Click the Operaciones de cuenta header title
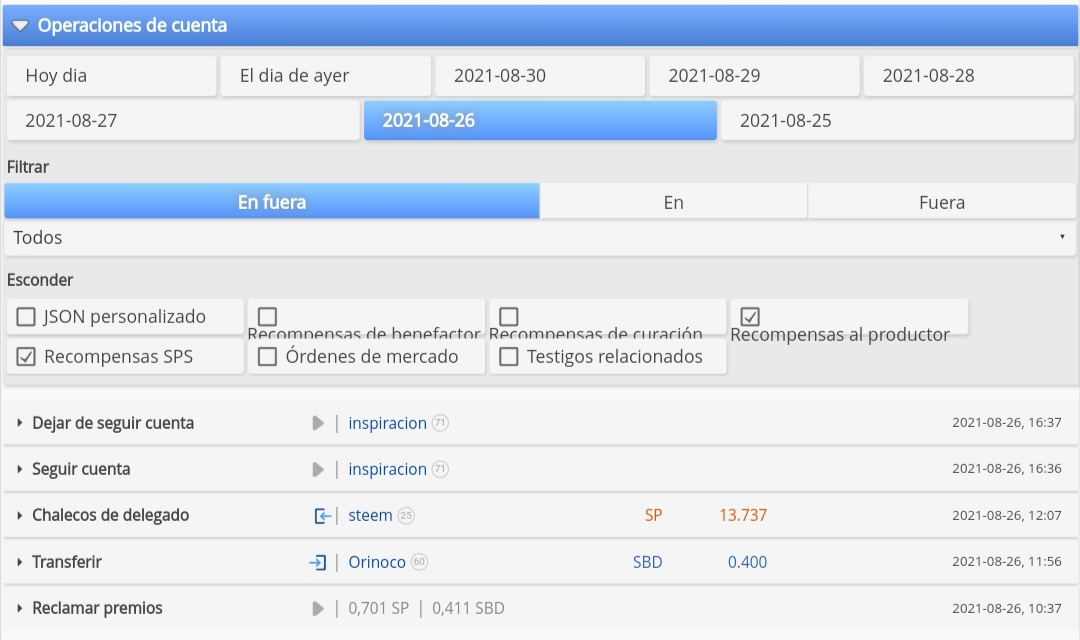1080x640 pixels. (x=132, y=25)
